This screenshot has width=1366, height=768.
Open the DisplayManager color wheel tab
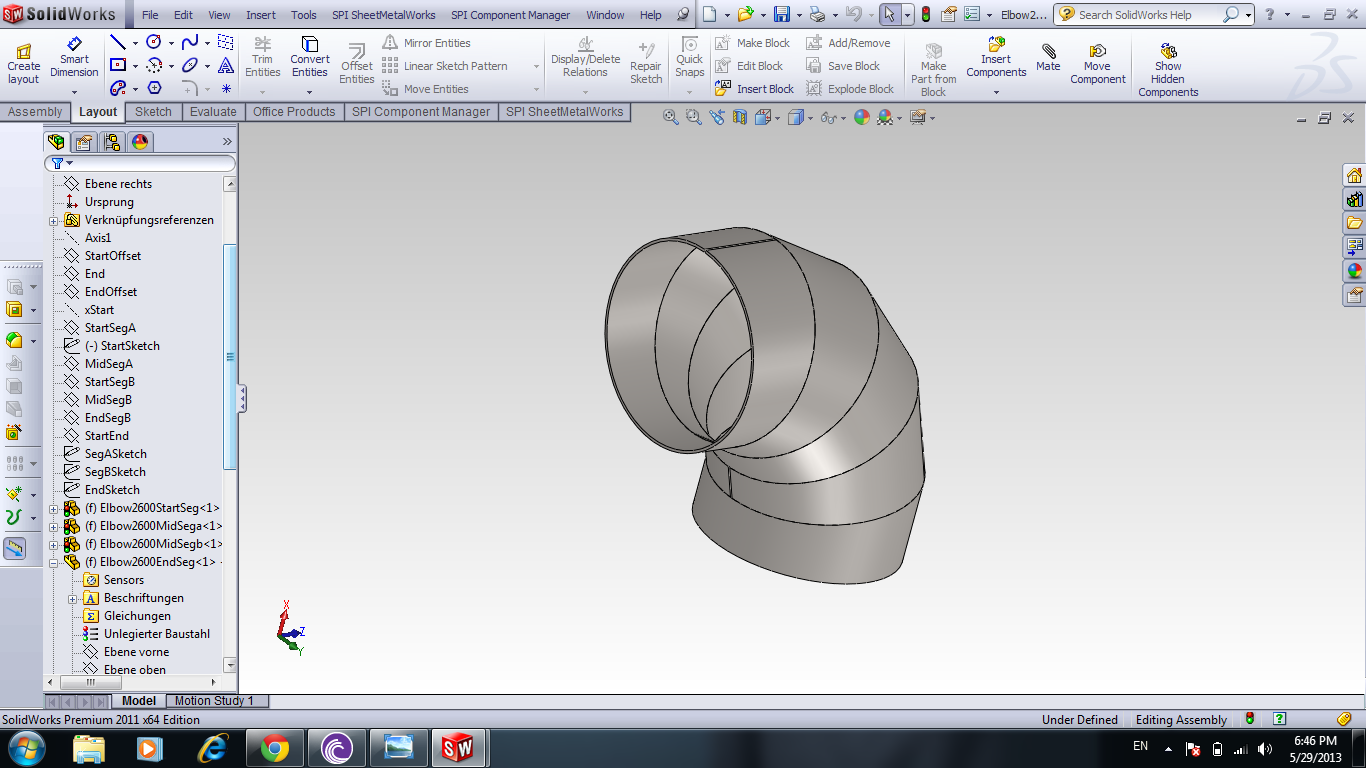140,142
